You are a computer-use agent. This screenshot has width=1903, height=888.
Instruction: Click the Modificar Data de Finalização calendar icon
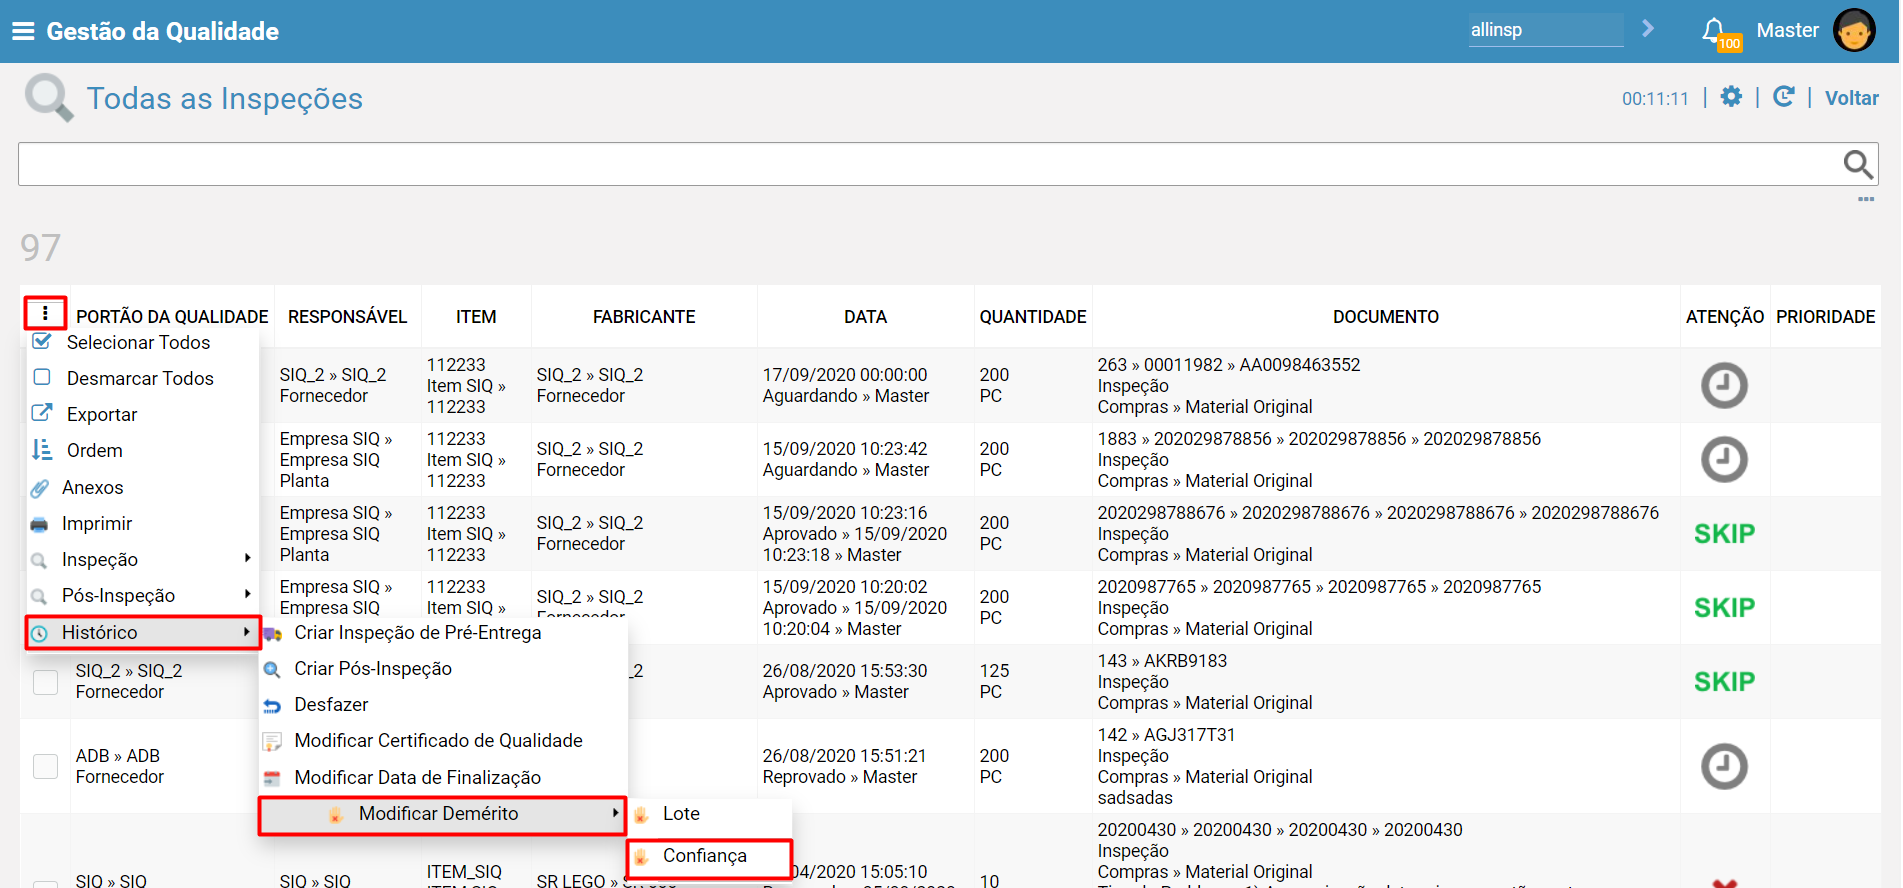272,778
